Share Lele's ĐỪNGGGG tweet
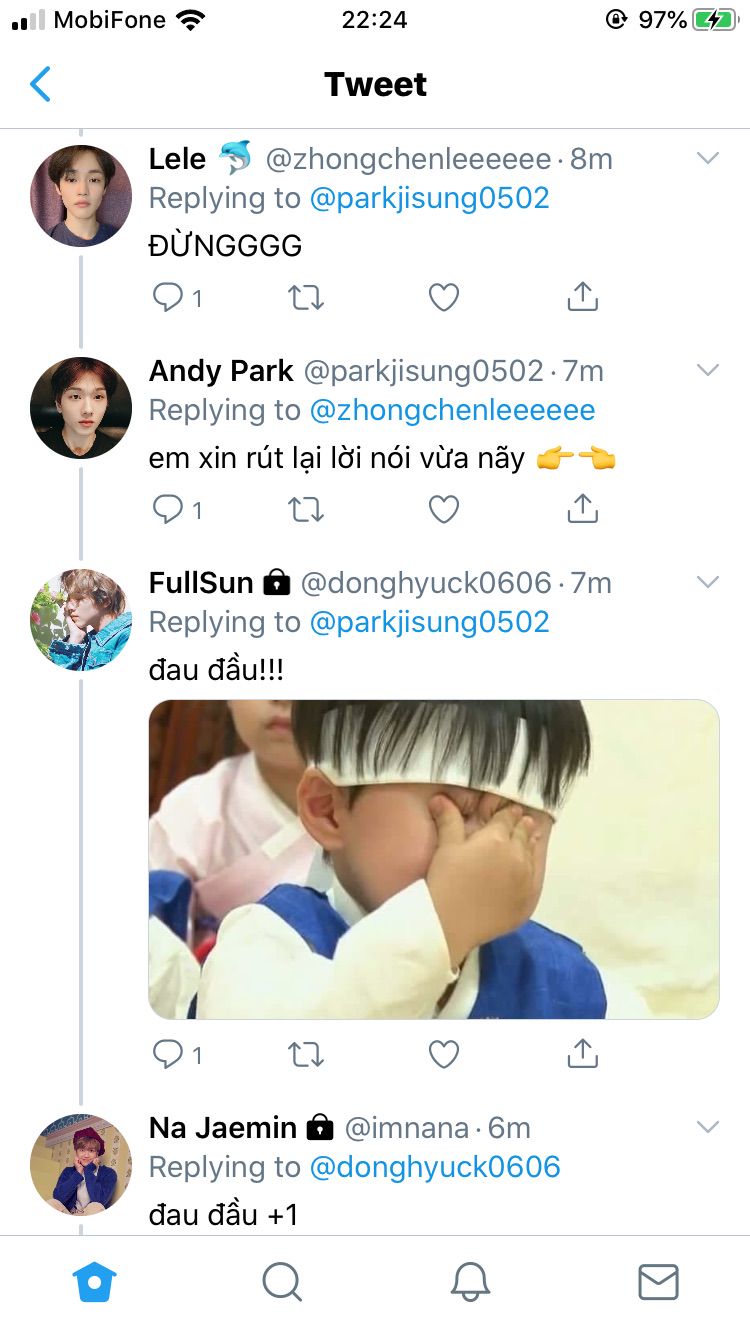The width and height of the screenshot is (750, 1334). pos(582,297)
